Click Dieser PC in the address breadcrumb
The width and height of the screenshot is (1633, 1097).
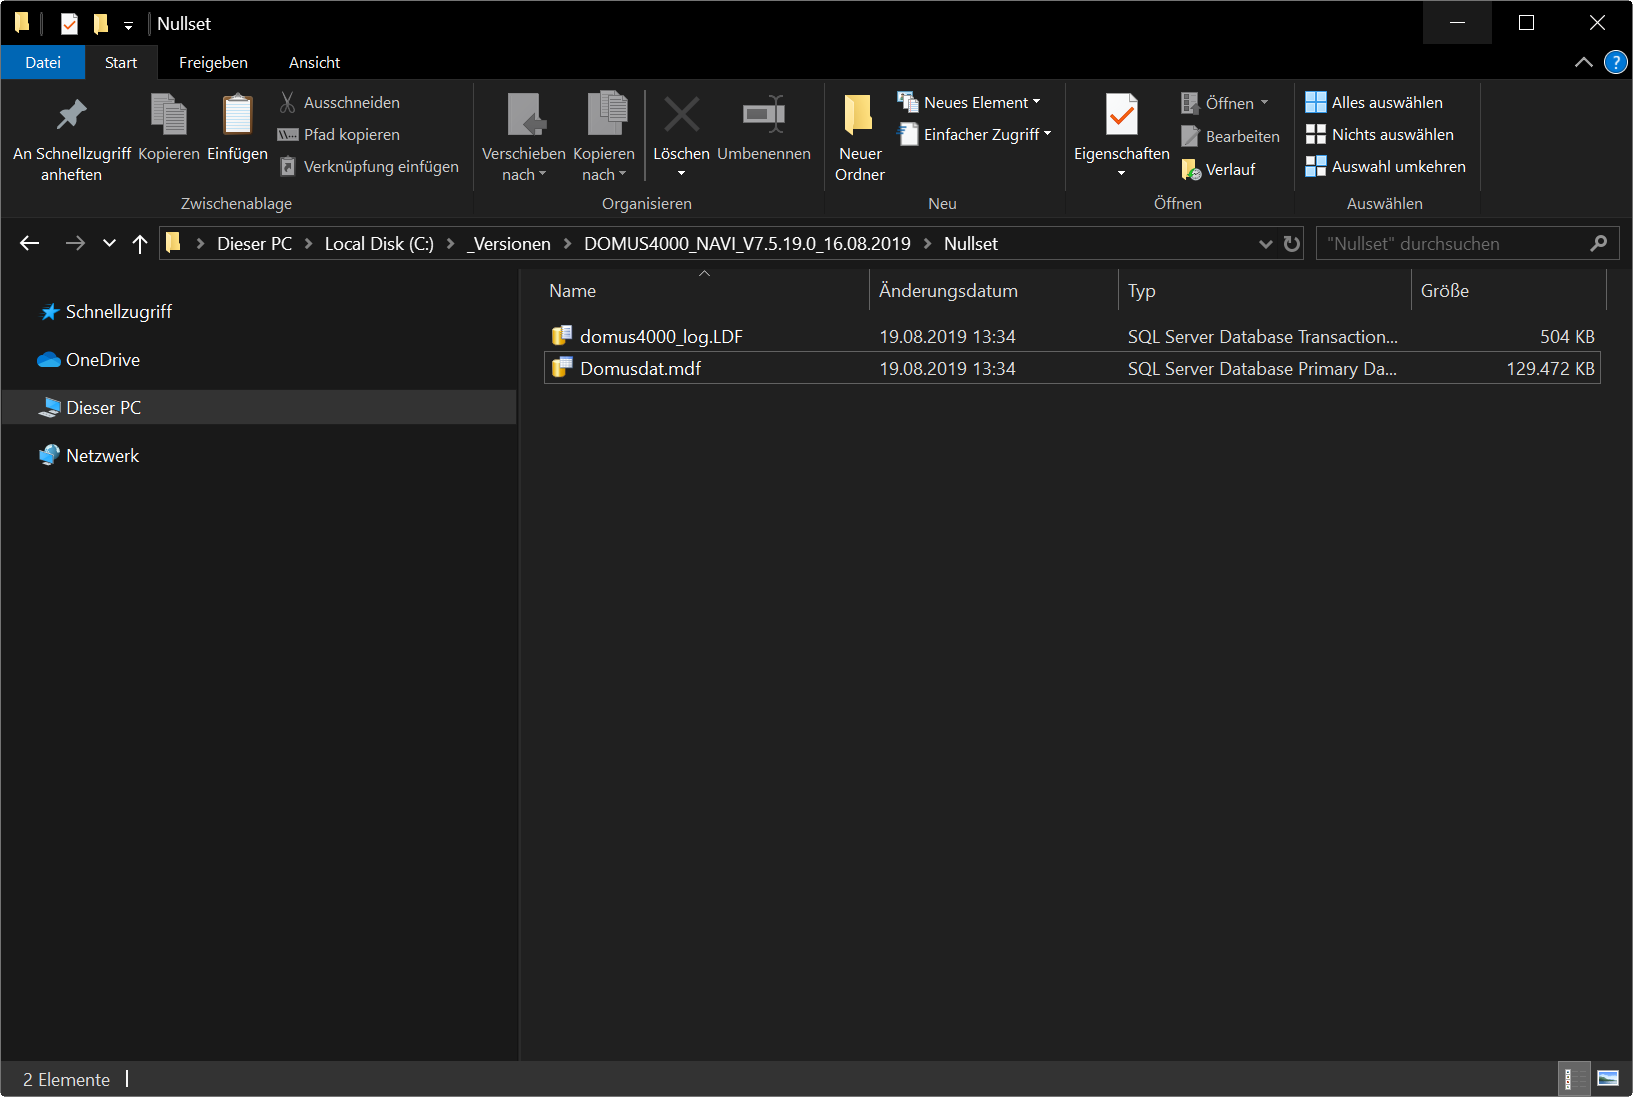254,243
